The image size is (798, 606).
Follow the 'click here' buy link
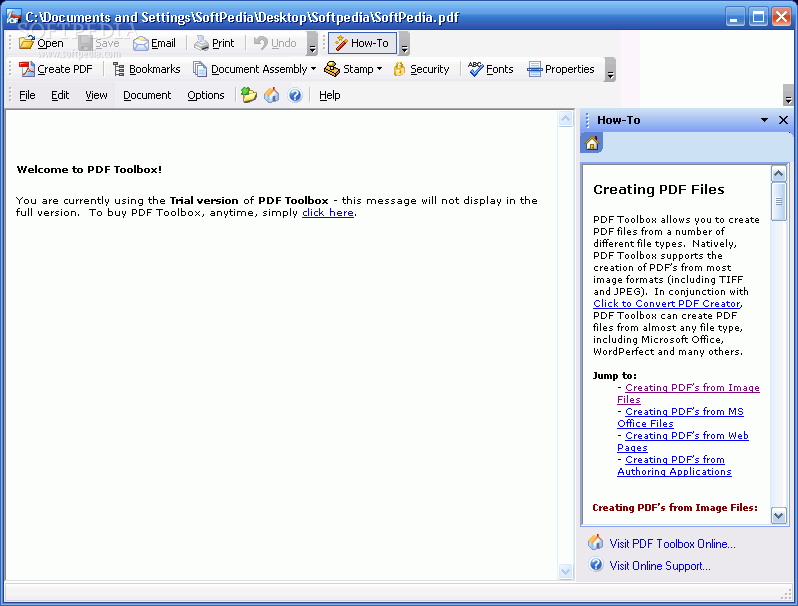point(328,213)
